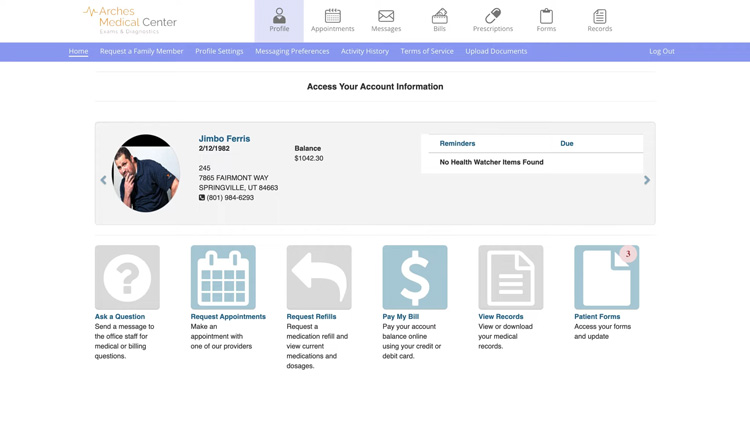Open the Appointments calendar icon
This screenshot has width=750, height=422.
pos(332,16)
